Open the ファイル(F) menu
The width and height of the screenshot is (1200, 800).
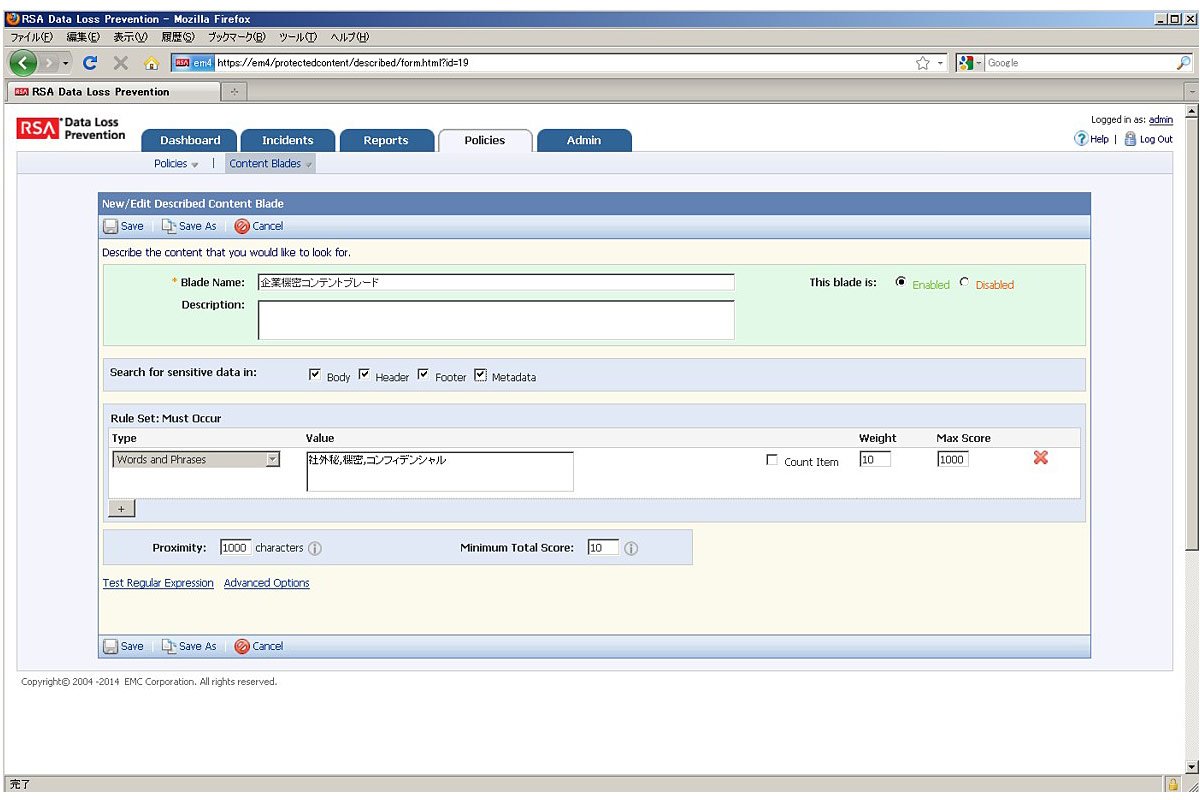coord(33,37)
